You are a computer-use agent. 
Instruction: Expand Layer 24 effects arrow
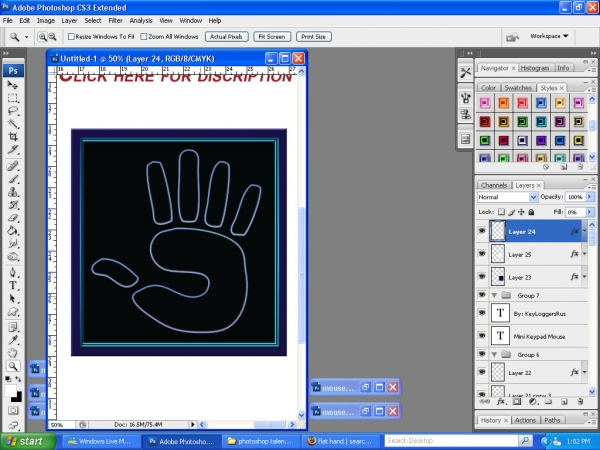tap(584, 231)
